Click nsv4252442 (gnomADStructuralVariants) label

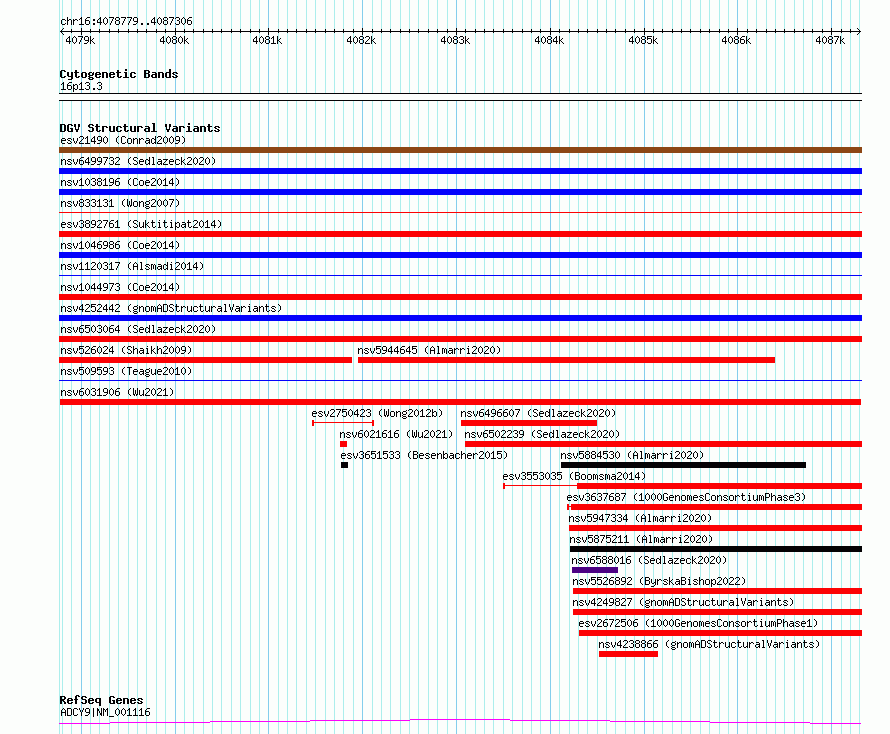(x=171, y=308)
